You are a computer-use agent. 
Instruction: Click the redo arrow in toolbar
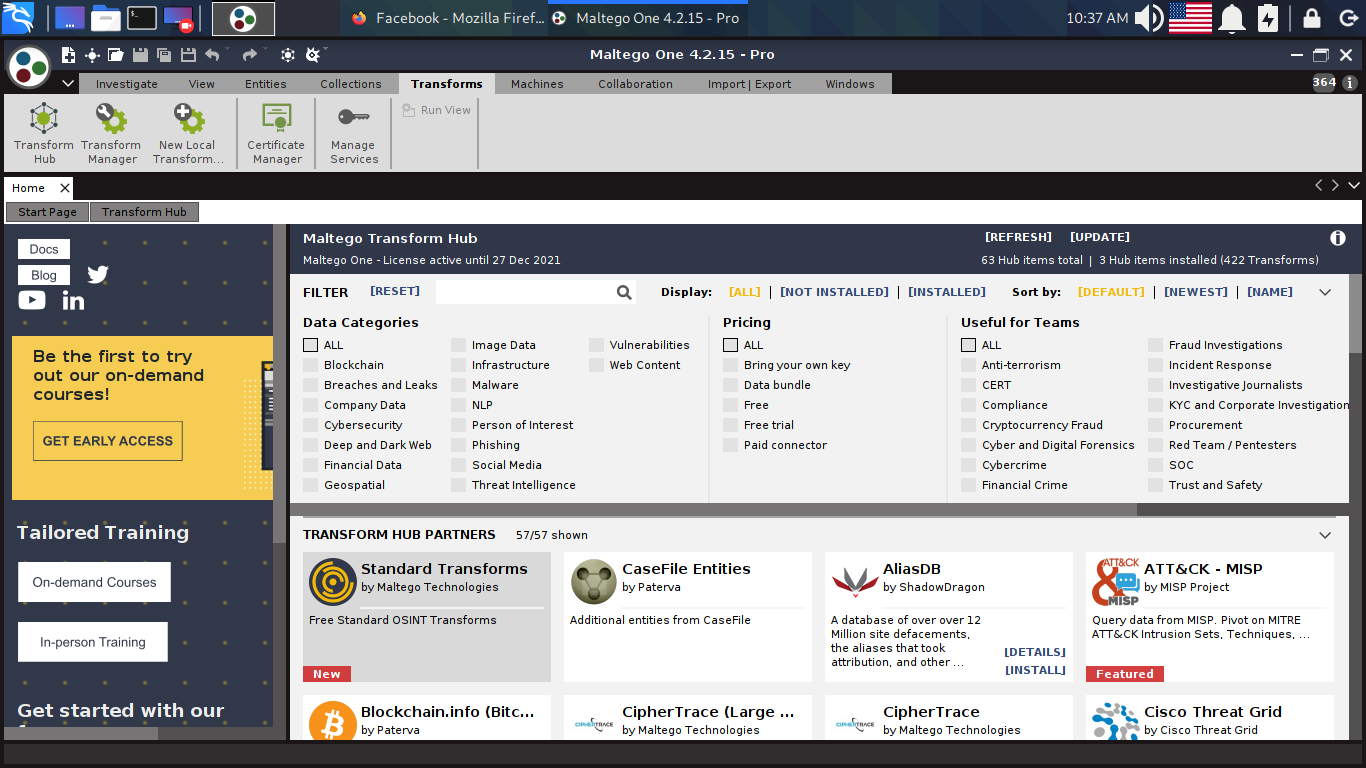click(x=249, y=55)
